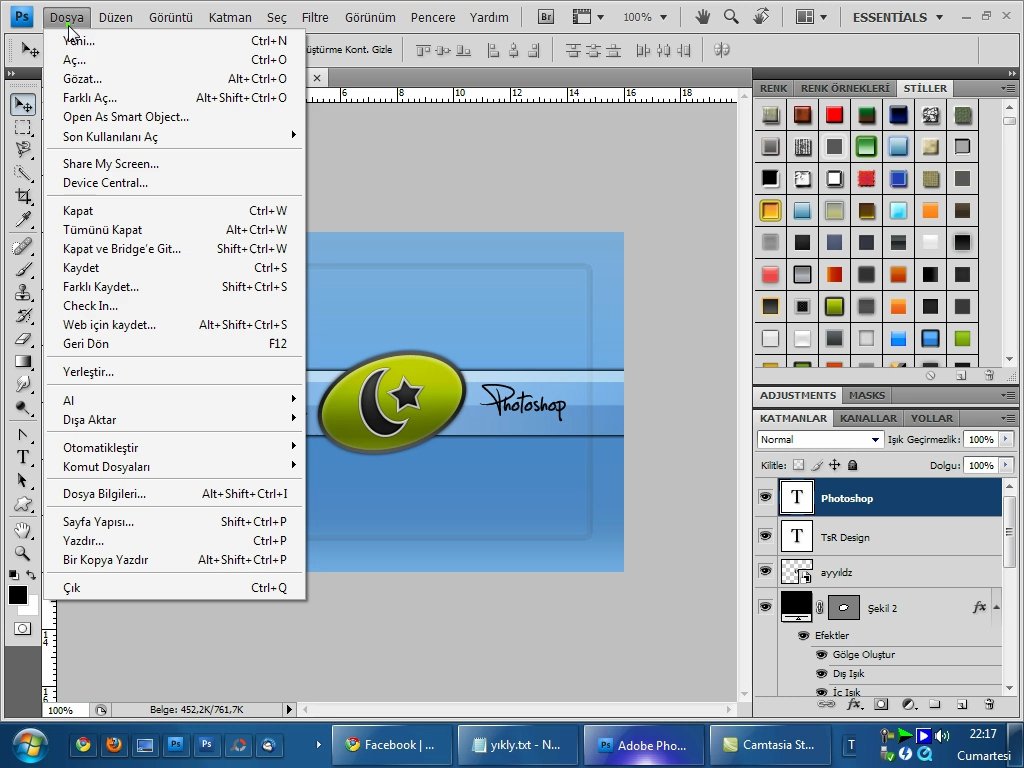
Task: Hide the Photoshop text layer
Action: [x=765, y=497]
